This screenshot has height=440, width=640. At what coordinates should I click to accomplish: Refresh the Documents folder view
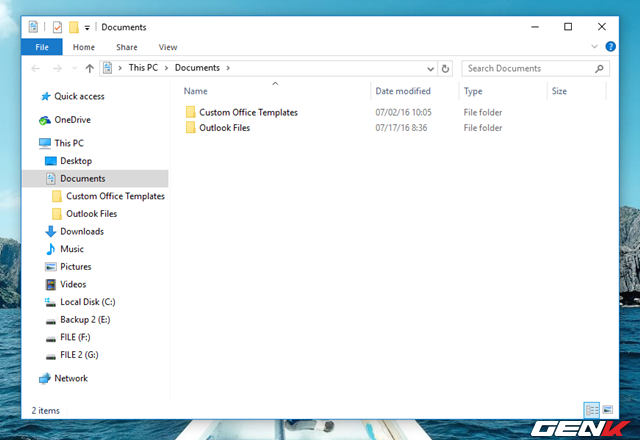point(445,69)
